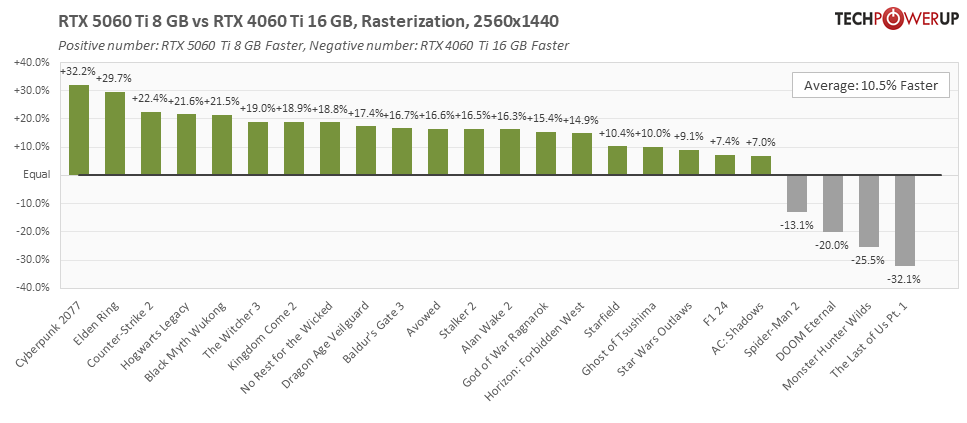The image size is (967, 423).
Task: Select the Cyberpunk 2077 green bar
Action: click(x=78, y=130)
